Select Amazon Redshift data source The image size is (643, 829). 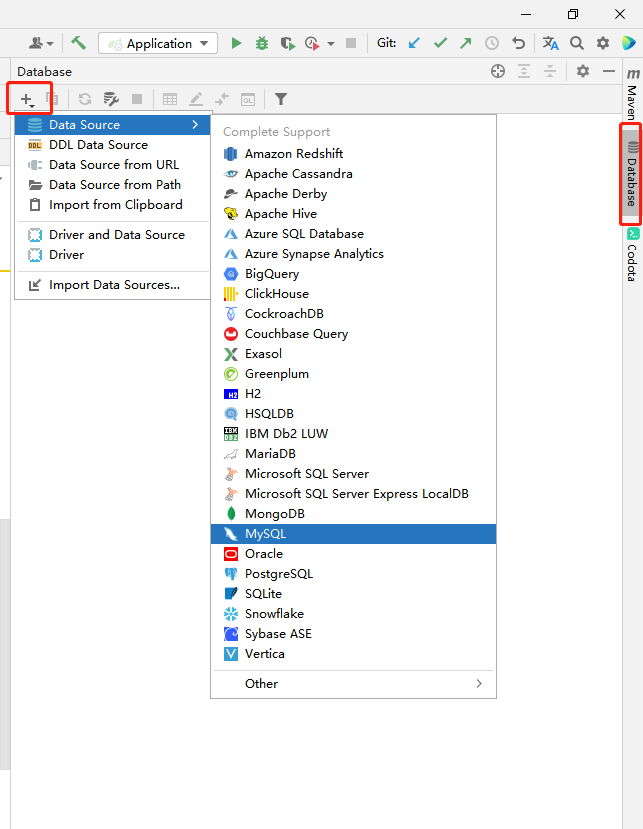click(353, 154)
